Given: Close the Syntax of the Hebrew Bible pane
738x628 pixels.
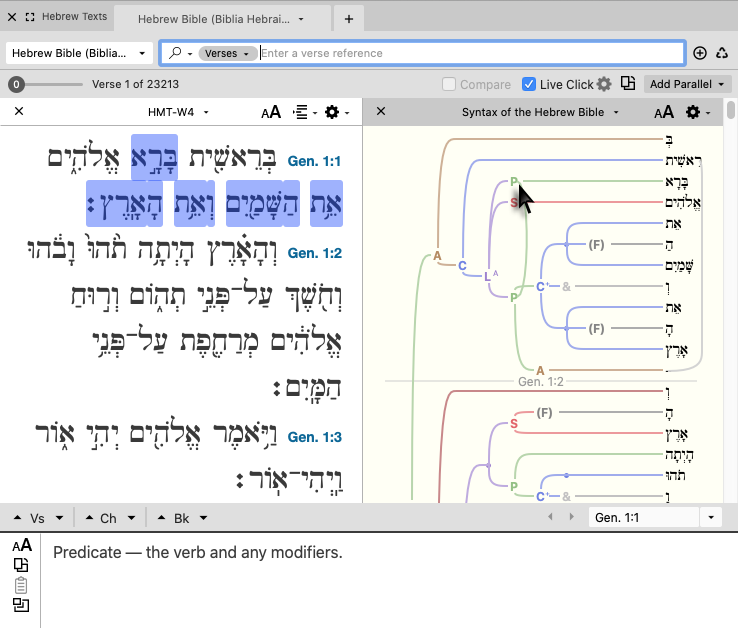Looking at the screenshot, I should 380,112.
